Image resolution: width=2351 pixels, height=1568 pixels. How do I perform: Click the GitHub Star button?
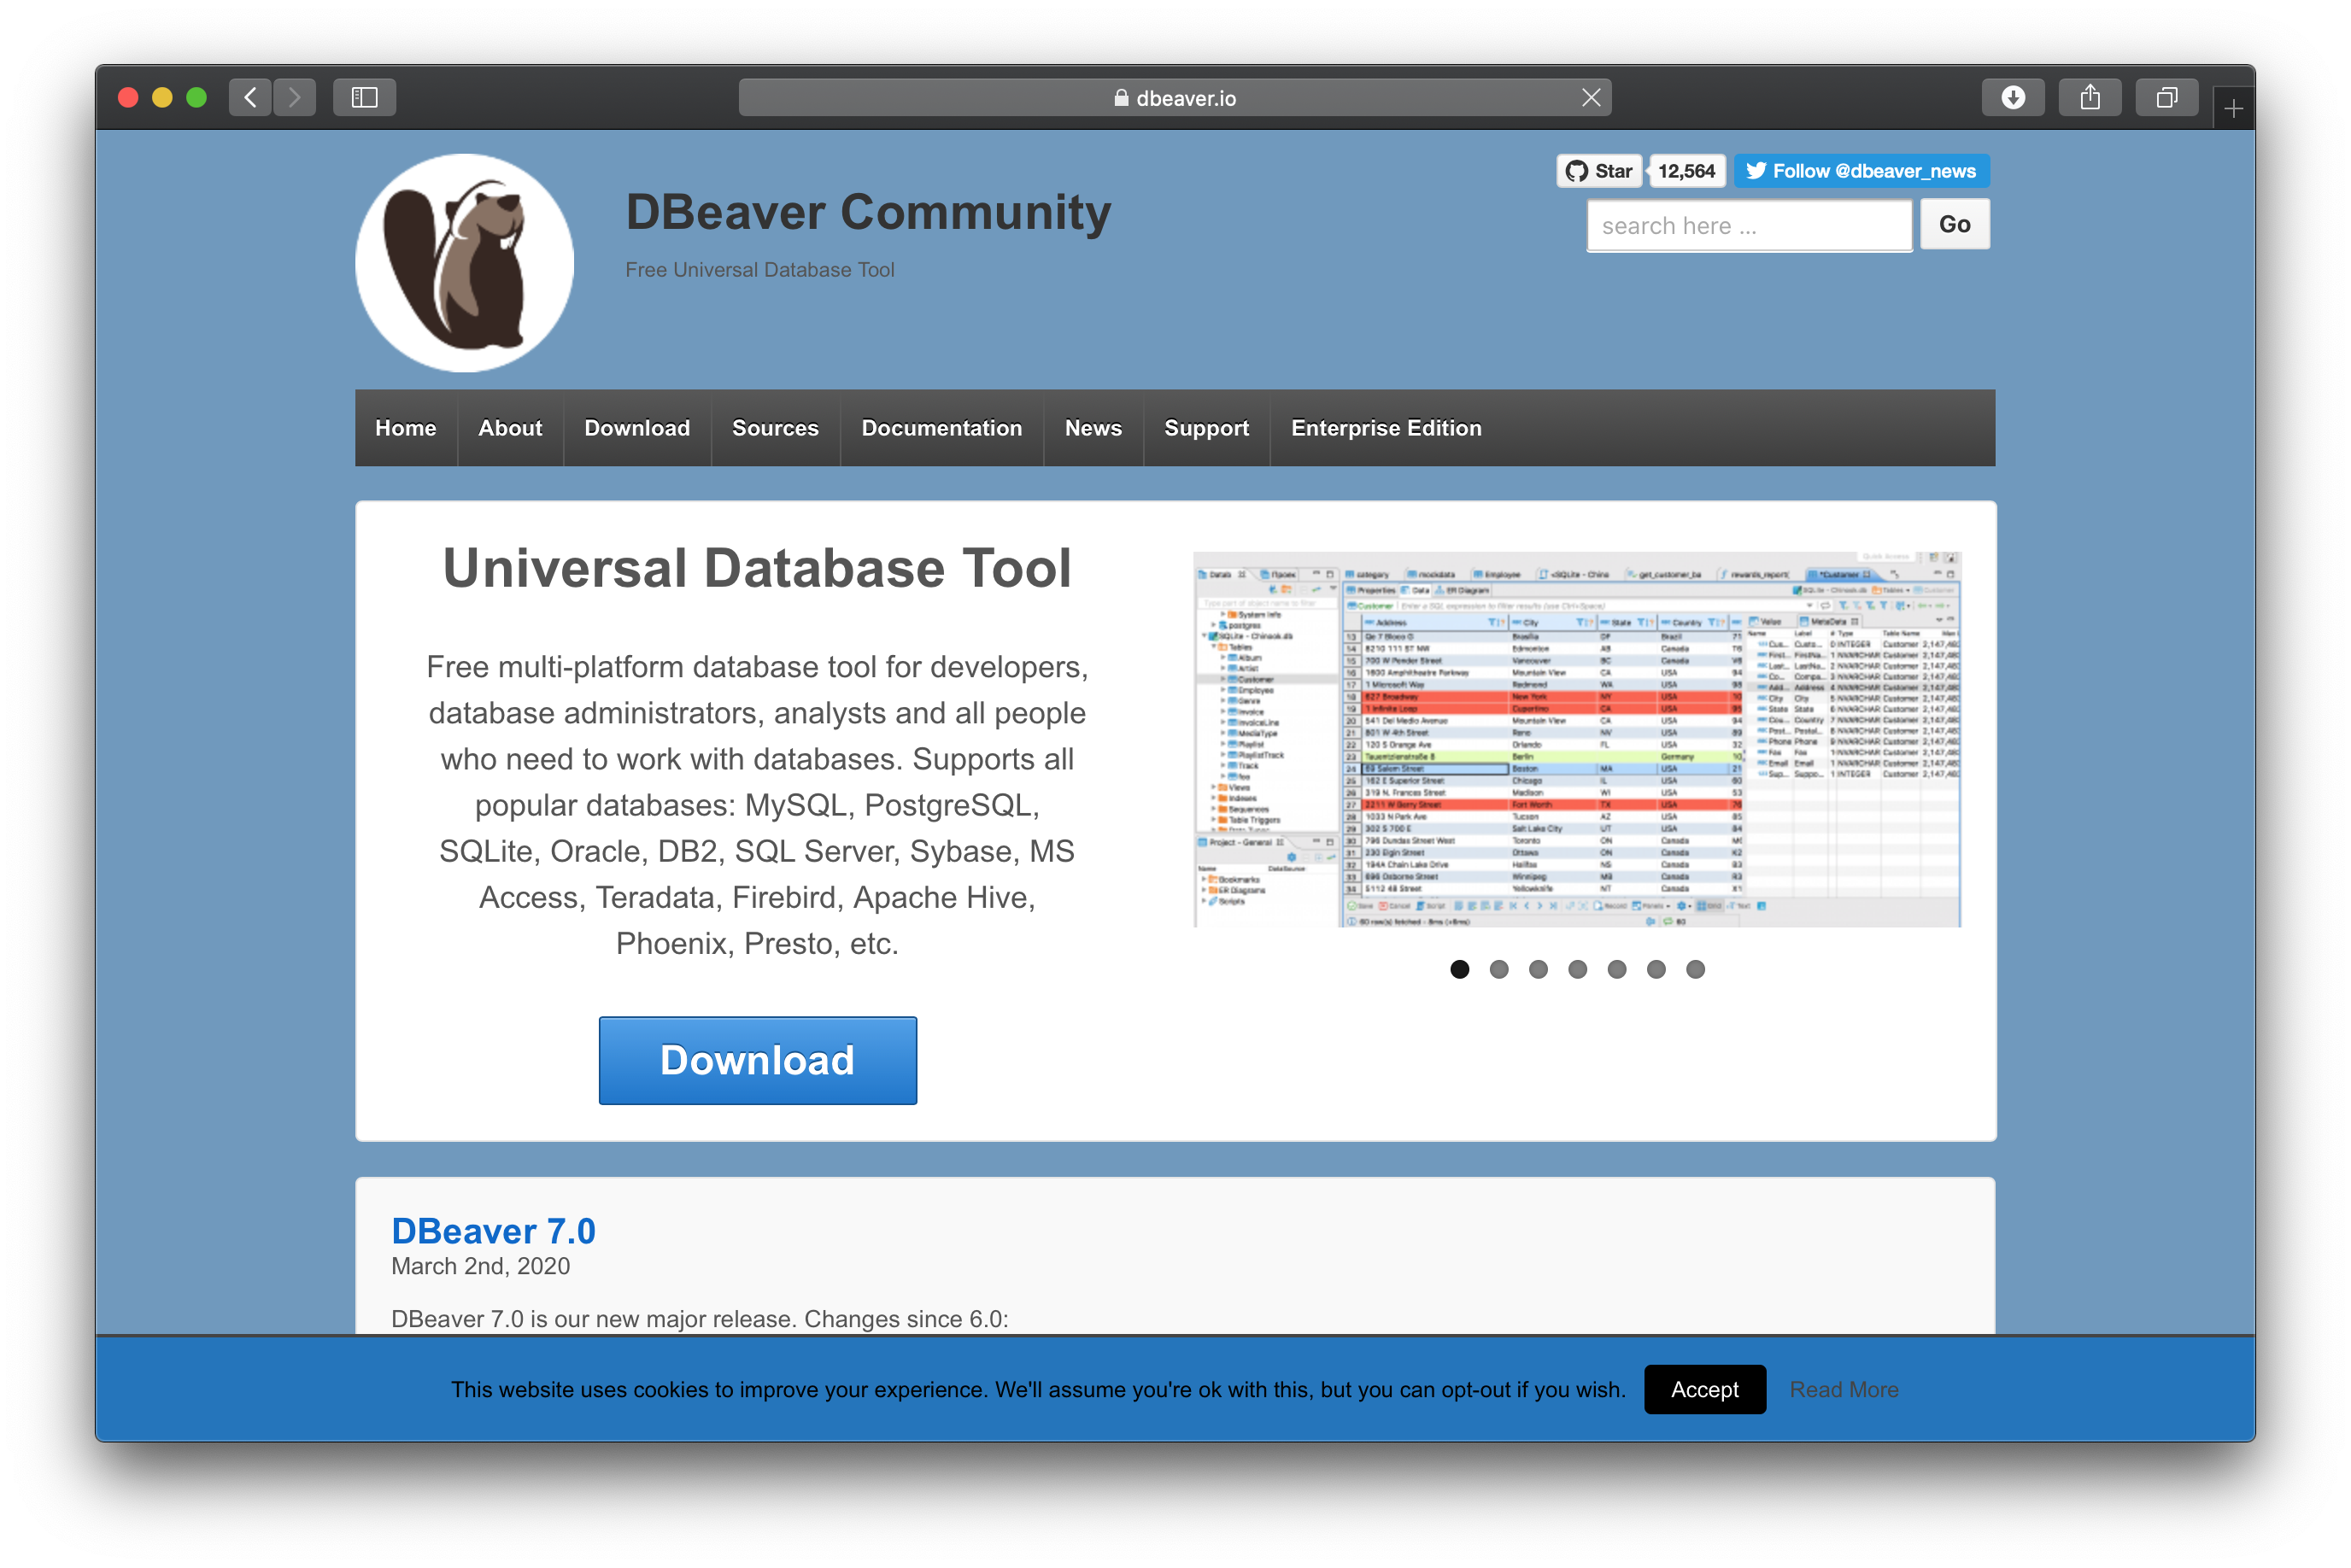1599,171
